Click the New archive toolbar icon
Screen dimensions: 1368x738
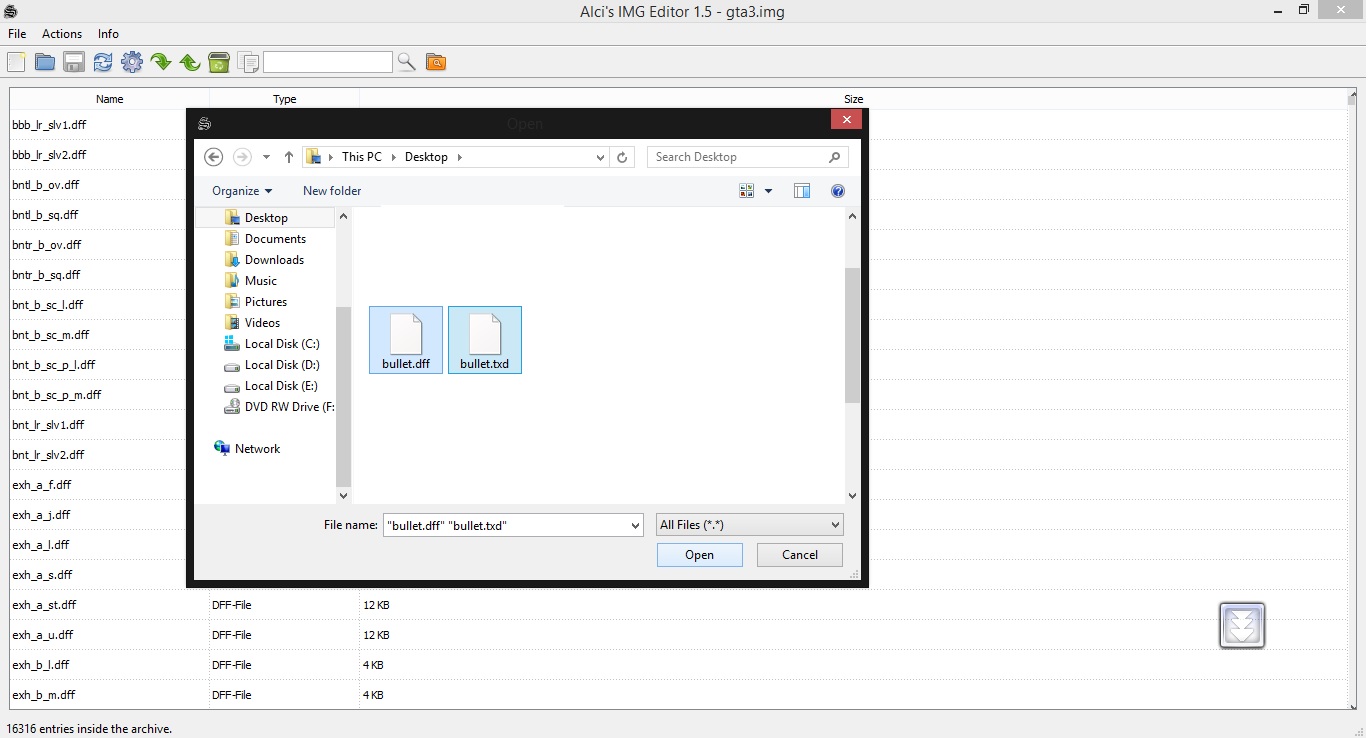16,62
